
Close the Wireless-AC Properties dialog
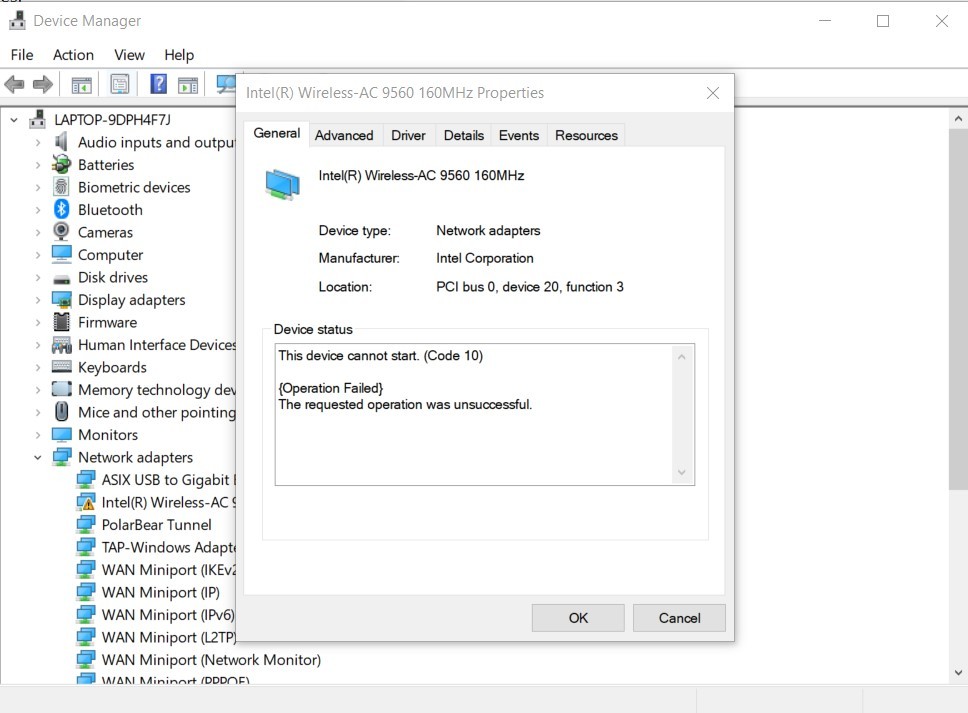[x=712, y=93]
